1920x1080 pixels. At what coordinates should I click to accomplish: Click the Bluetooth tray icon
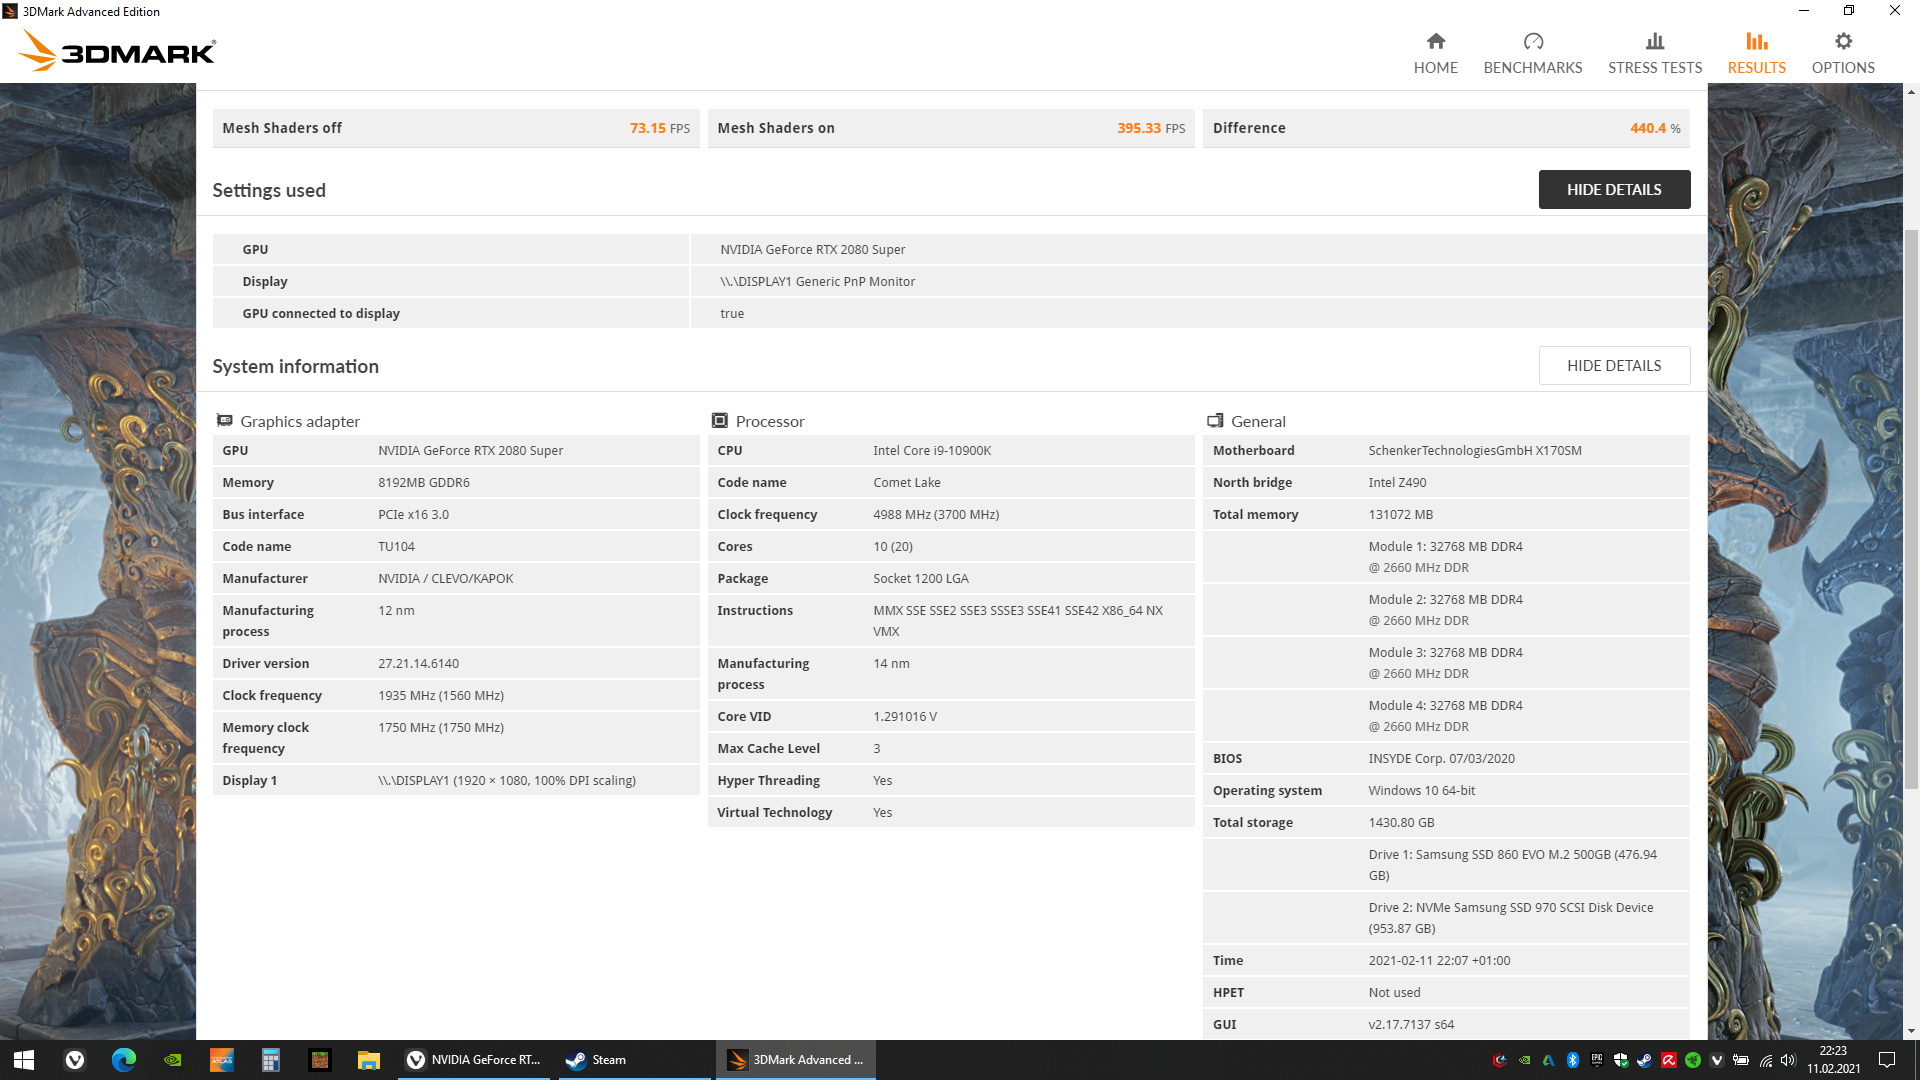click(x=1573, y=1060)
